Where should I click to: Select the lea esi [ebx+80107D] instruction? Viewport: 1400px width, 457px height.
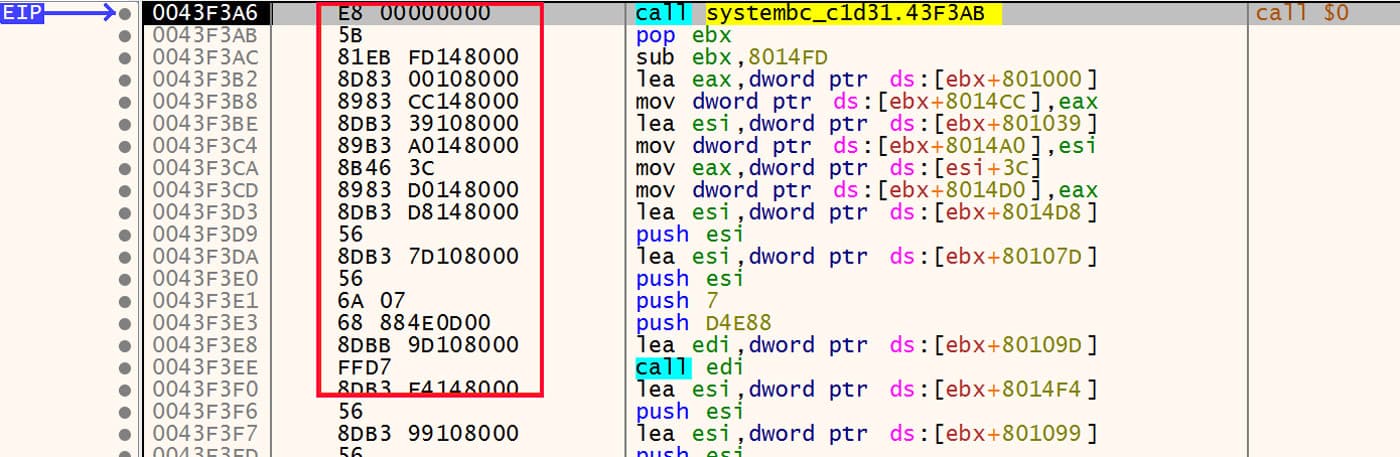(x=867, y=256)
